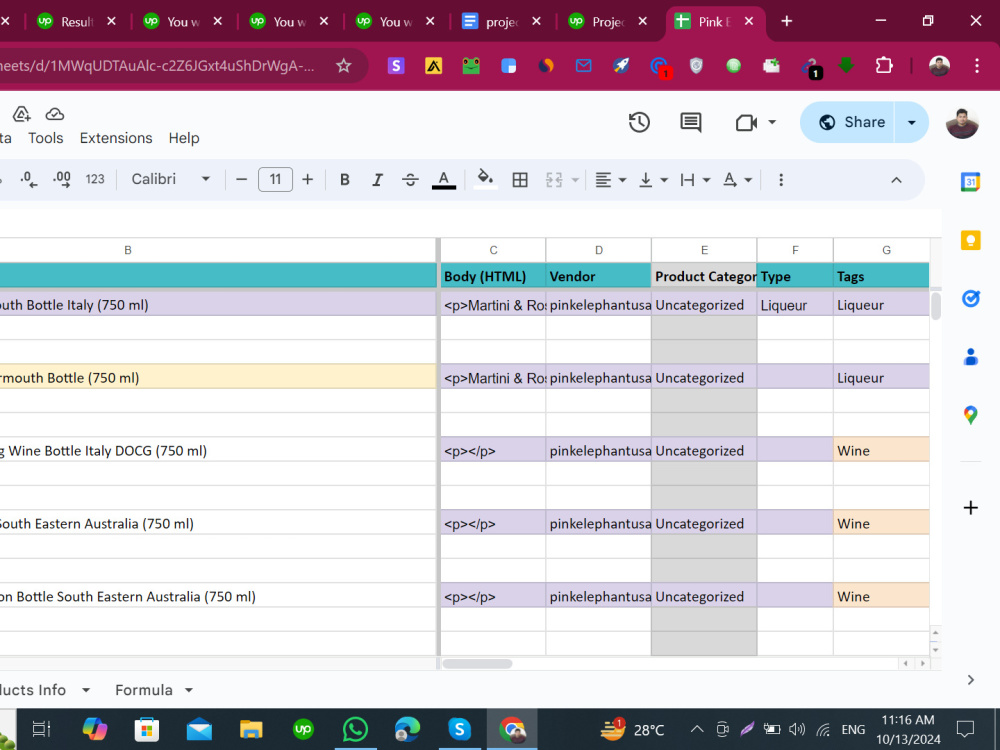Open meeting options dropdown arrow

pos(772,122)
